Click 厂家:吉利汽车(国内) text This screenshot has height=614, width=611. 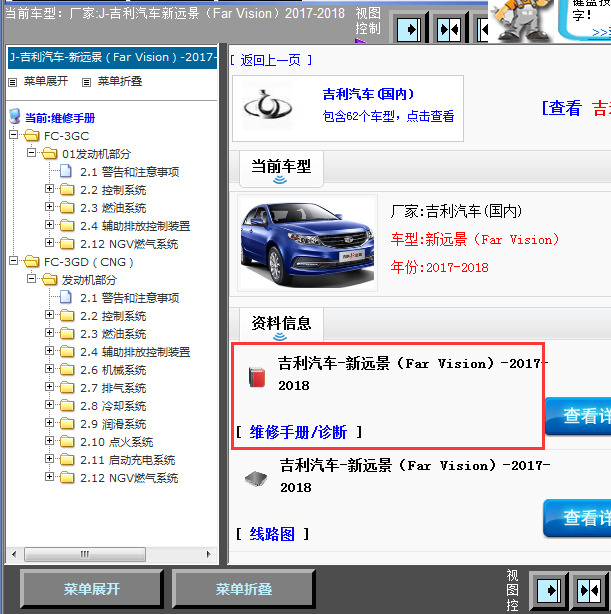tap(456, 211)
